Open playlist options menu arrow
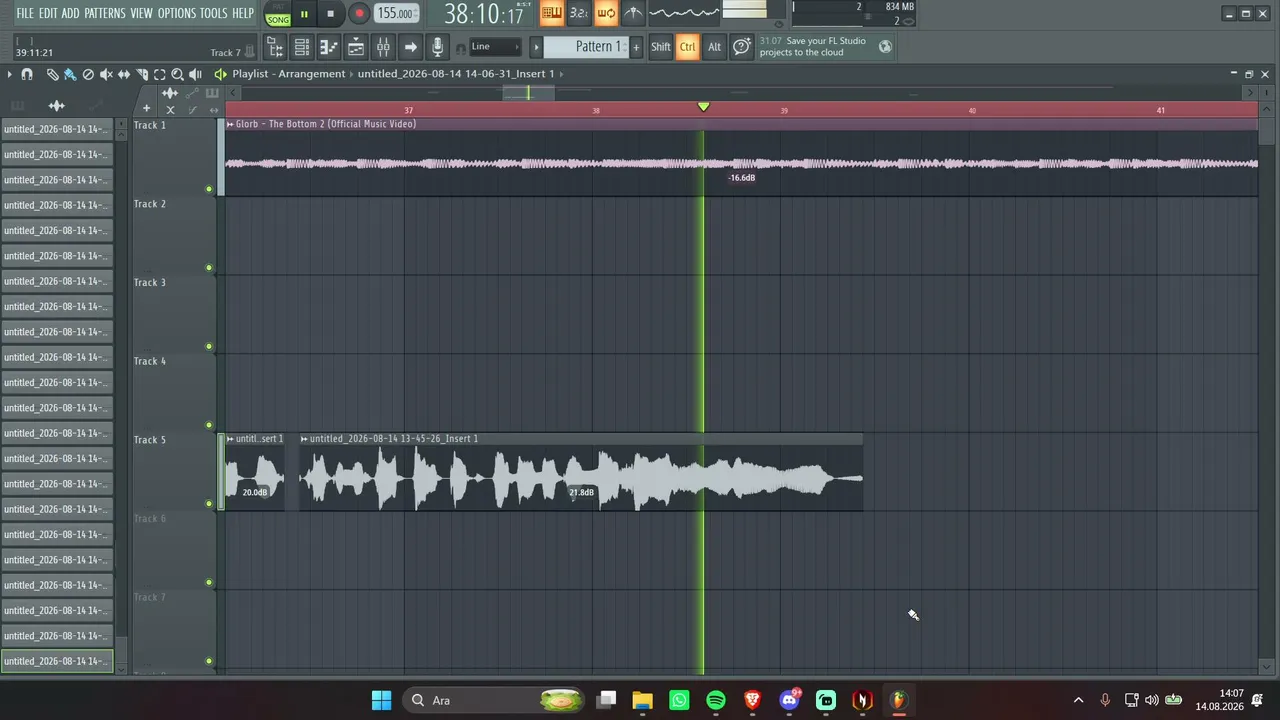The image size is (1280, 720). [9, 74]
